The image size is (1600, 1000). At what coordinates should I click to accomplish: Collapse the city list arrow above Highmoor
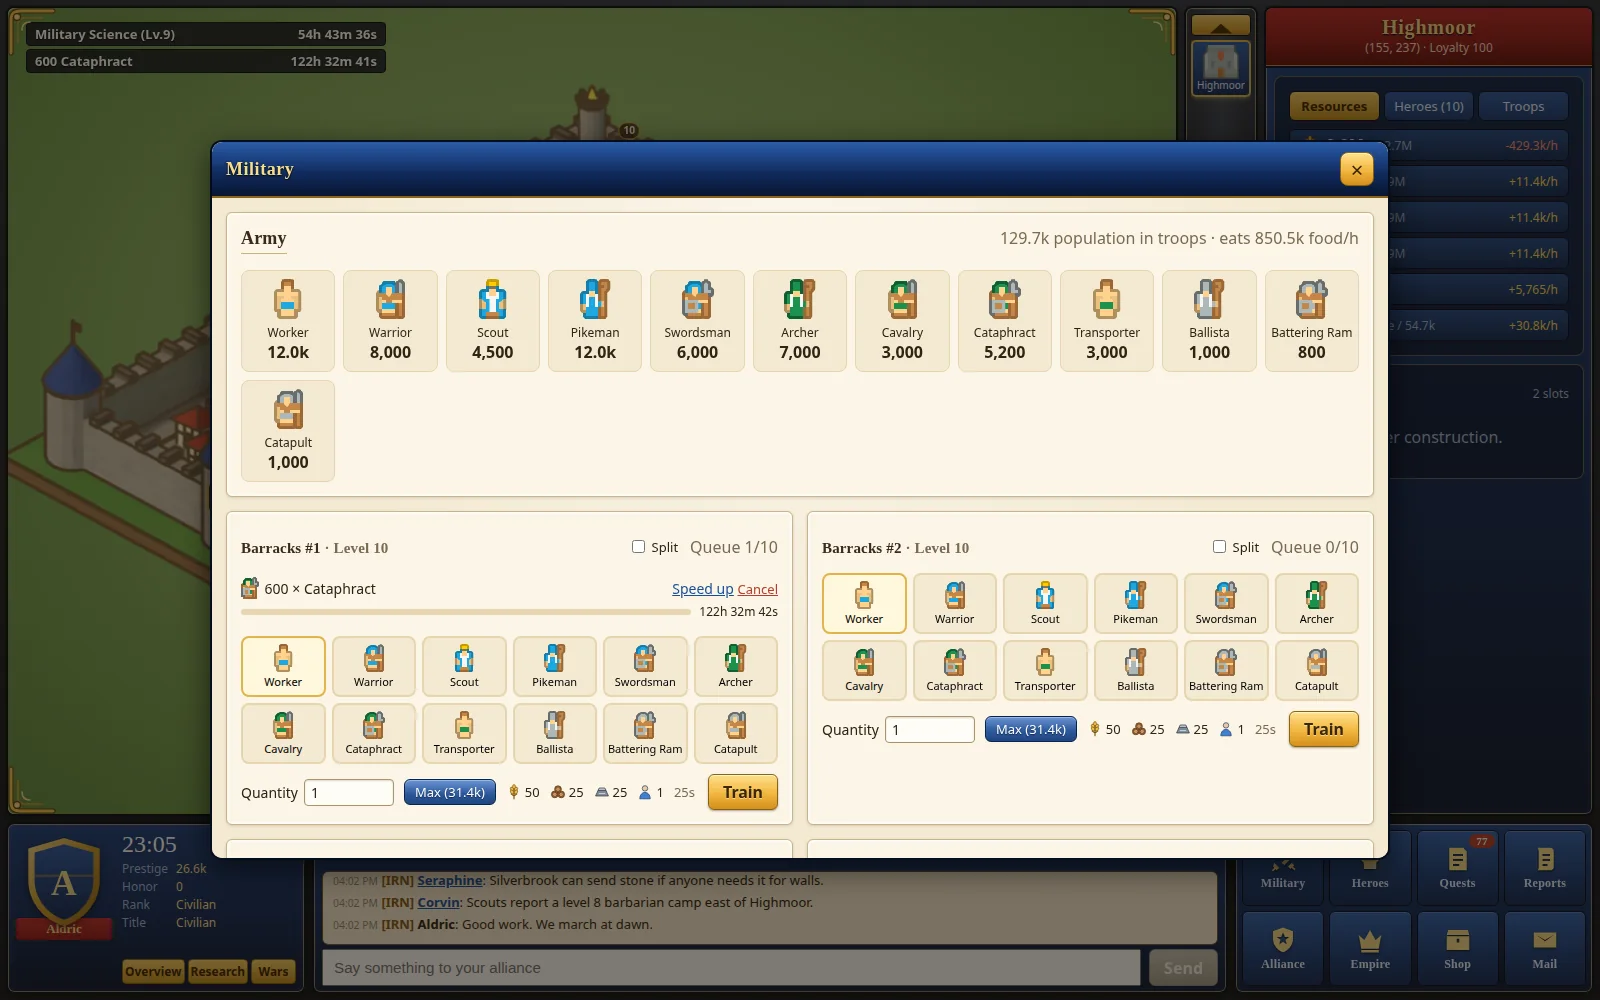[x=1221, y=26]
